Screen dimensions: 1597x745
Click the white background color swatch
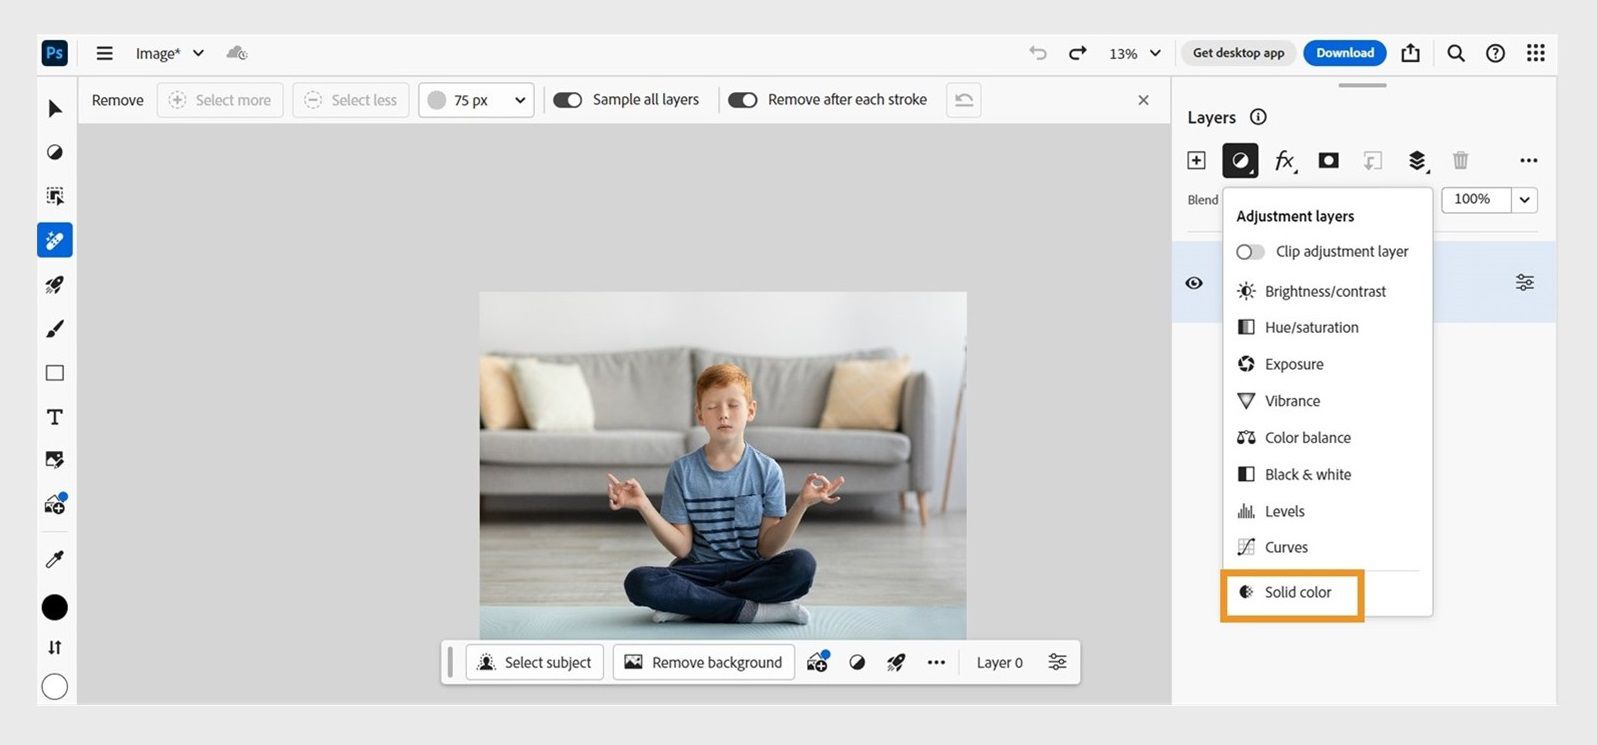pyautogui.click(x=55, y=687)
